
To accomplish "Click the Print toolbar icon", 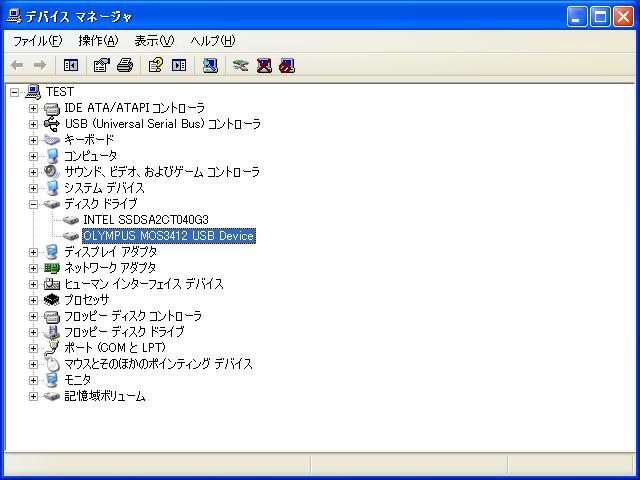I will 125,65.
